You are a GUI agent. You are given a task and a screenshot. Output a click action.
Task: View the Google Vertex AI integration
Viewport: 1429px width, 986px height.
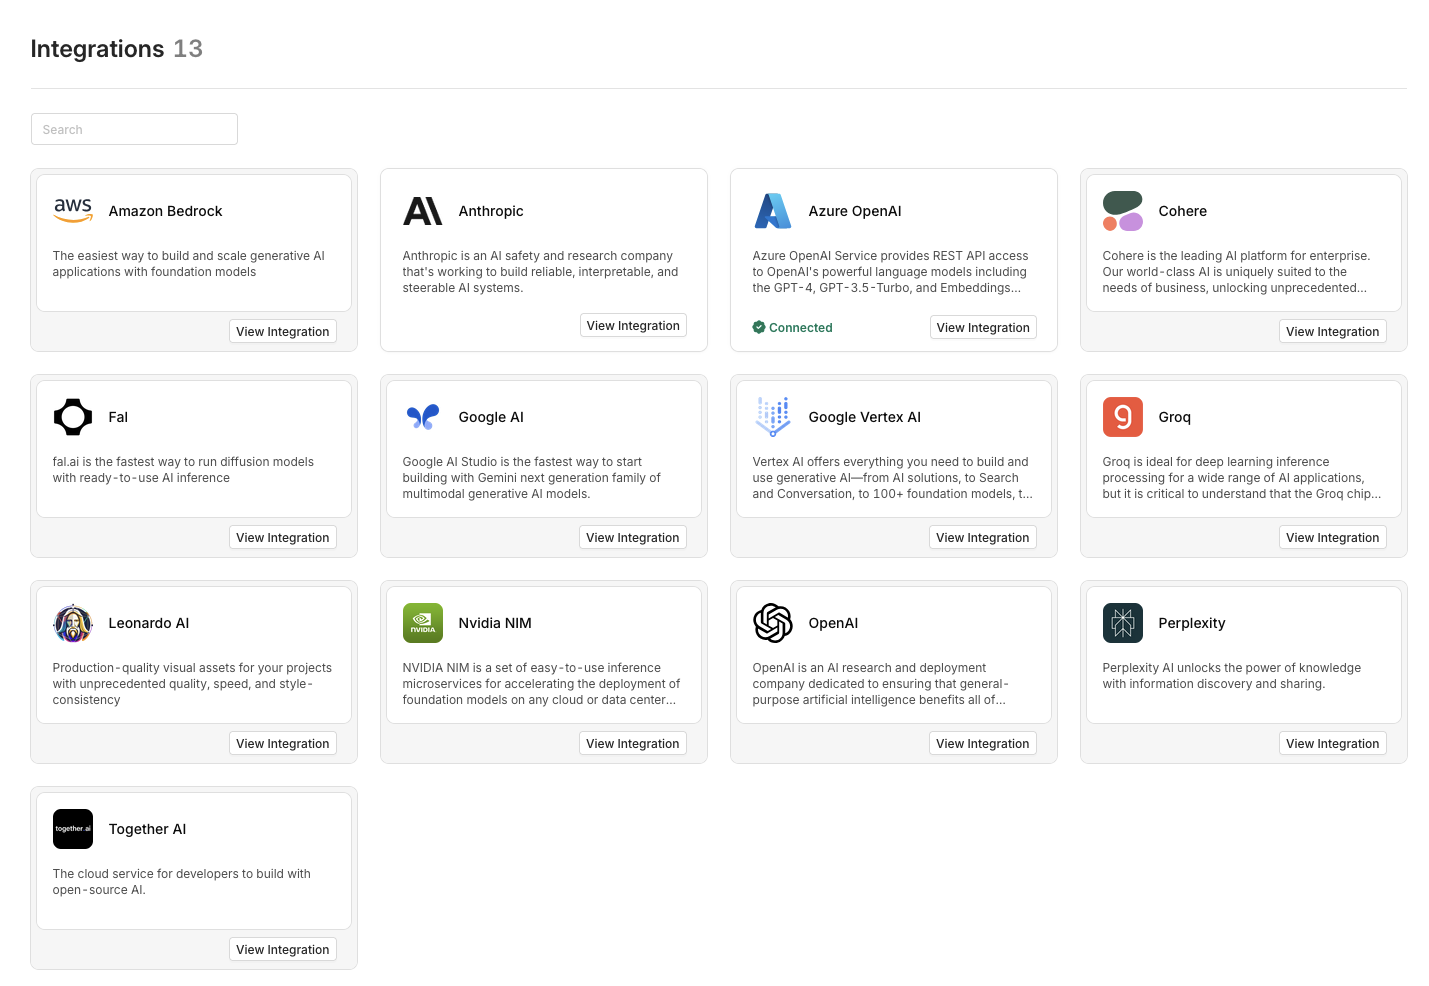pyautogui.click(x=983, y=538)
